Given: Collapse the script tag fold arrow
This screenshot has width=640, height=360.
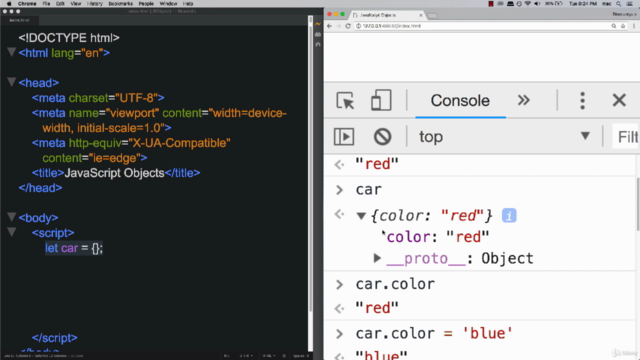Looking at the screenshot, I should [11, 232].
